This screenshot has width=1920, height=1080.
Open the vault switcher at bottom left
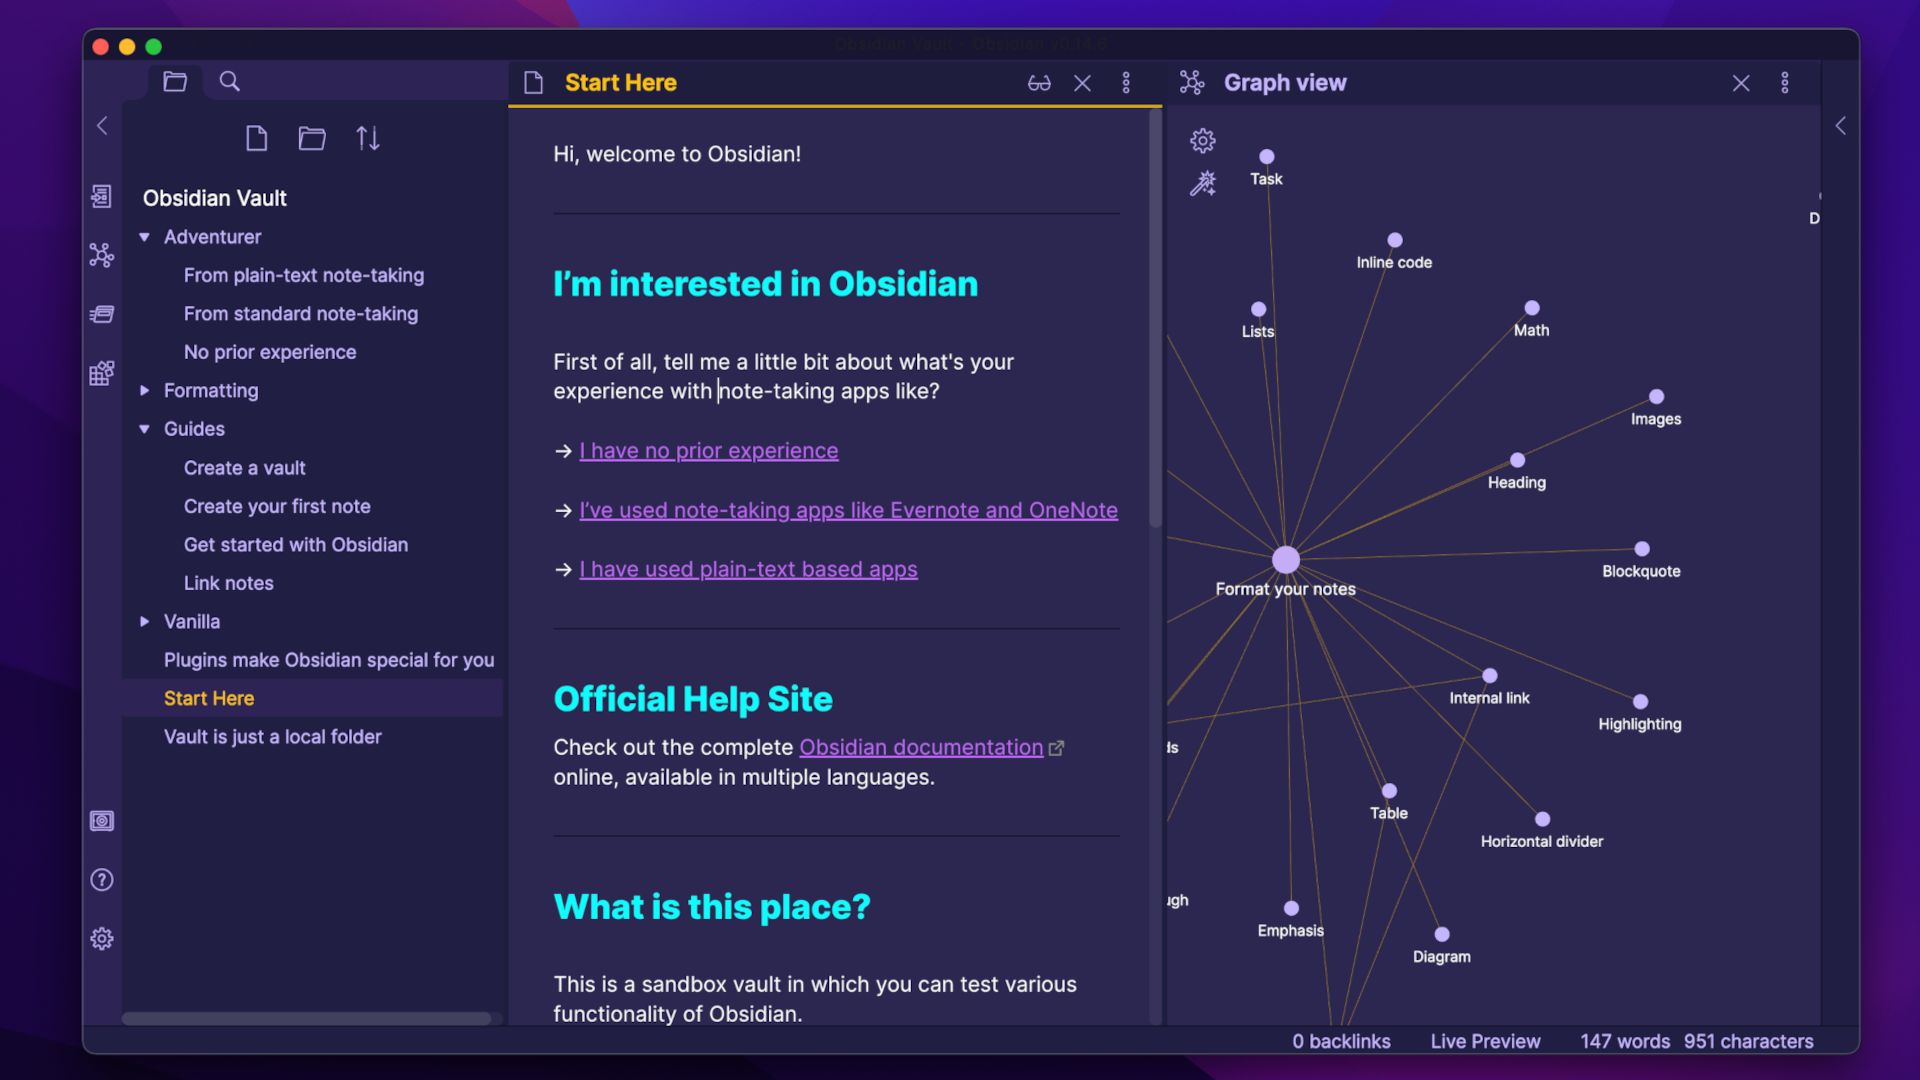[x=101, y=820]
